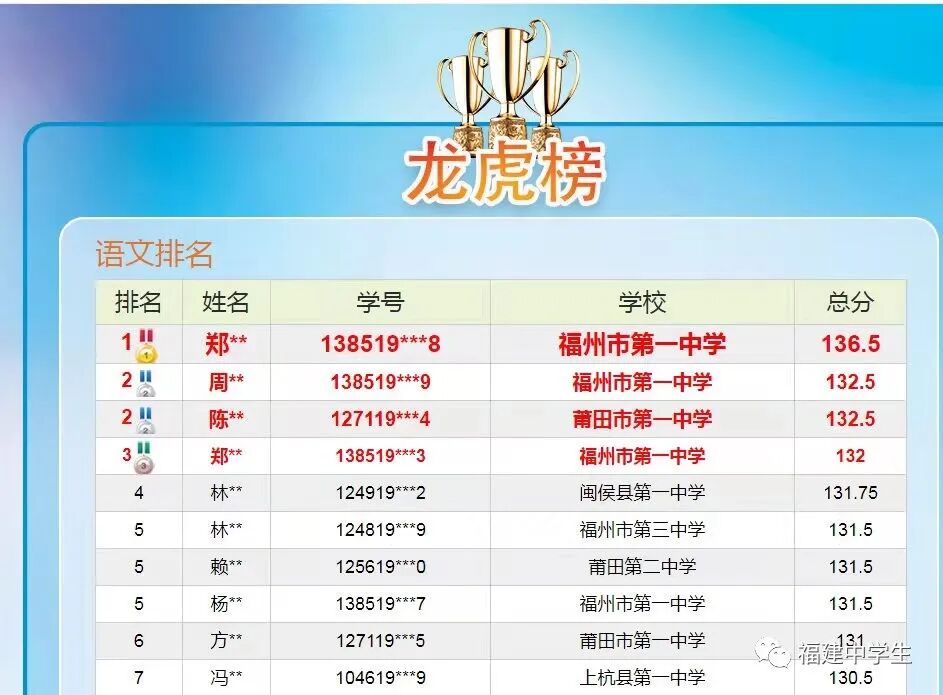This screenshot has height=695, width=943.
Task: Click 林** from 闽侯县第一中学
Action: point(226,493)
